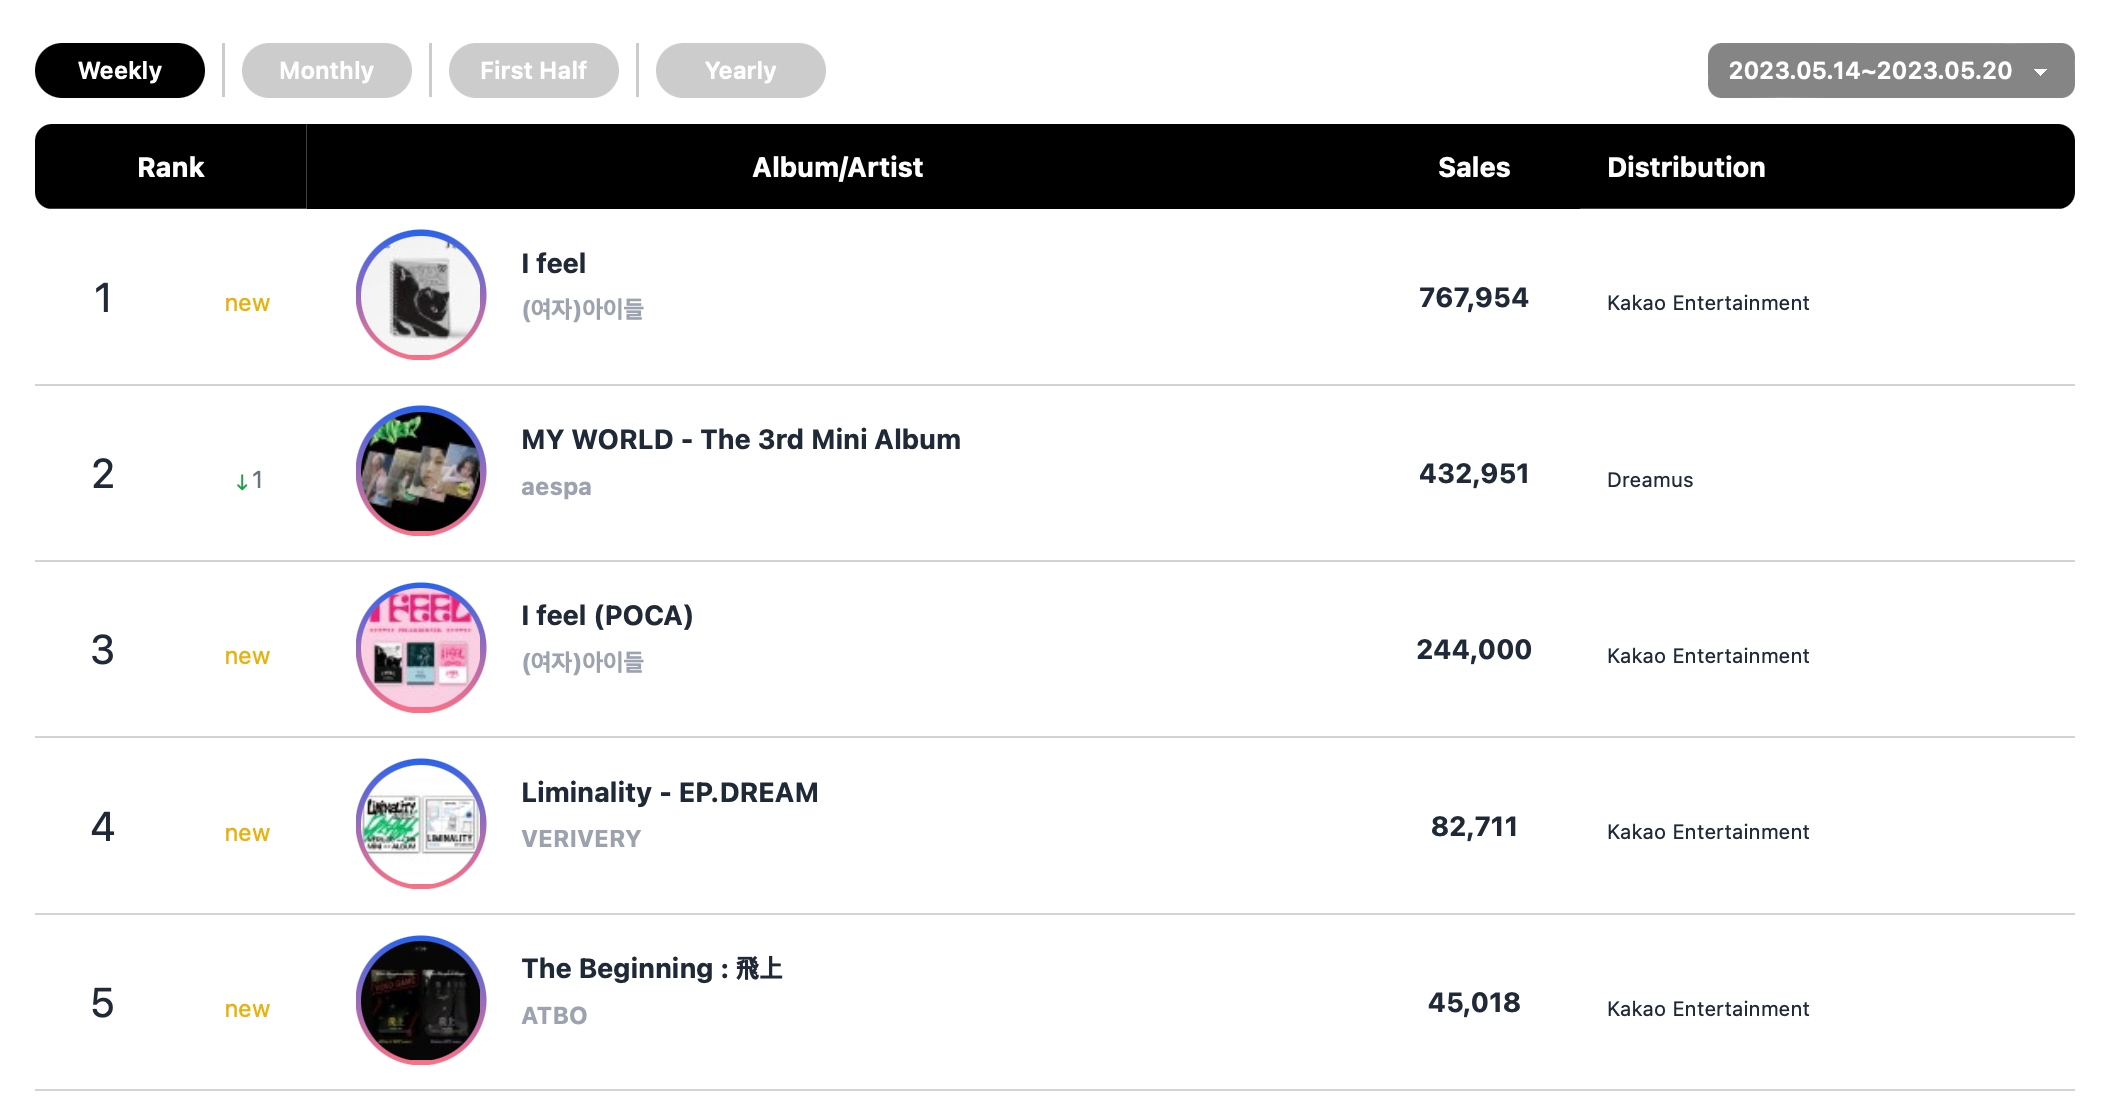This screenshot has width=2120, height=1106.
Task: Open the MY WORLD album cover image
Action: click(x=421, y=471)
